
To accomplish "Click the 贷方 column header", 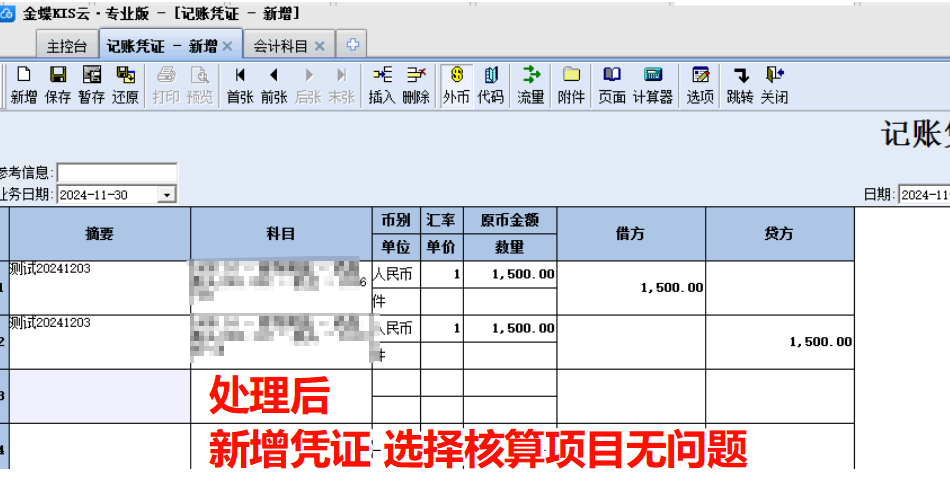I will coord(780,234).
